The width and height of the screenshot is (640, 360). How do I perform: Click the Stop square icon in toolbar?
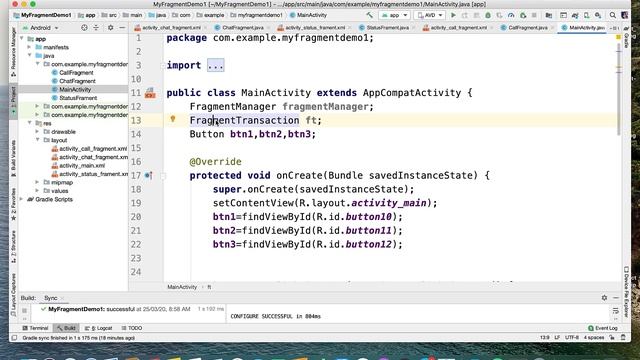534,15
